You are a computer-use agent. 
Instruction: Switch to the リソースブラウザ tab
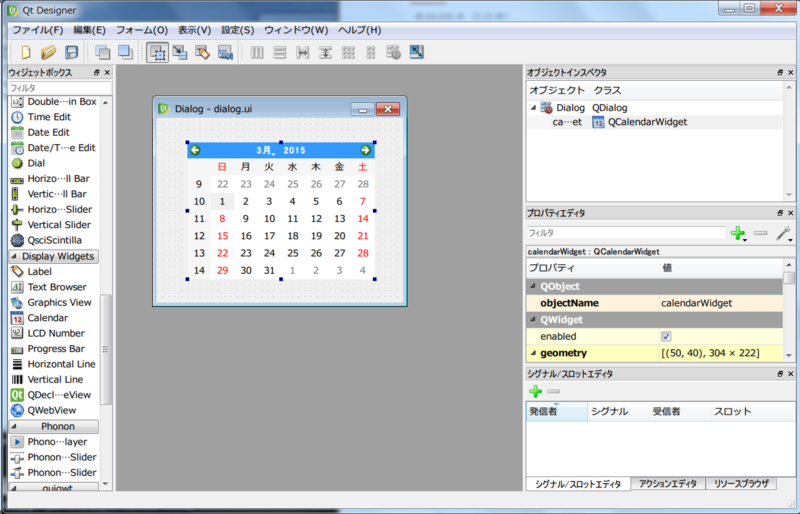tap(741, 483)
